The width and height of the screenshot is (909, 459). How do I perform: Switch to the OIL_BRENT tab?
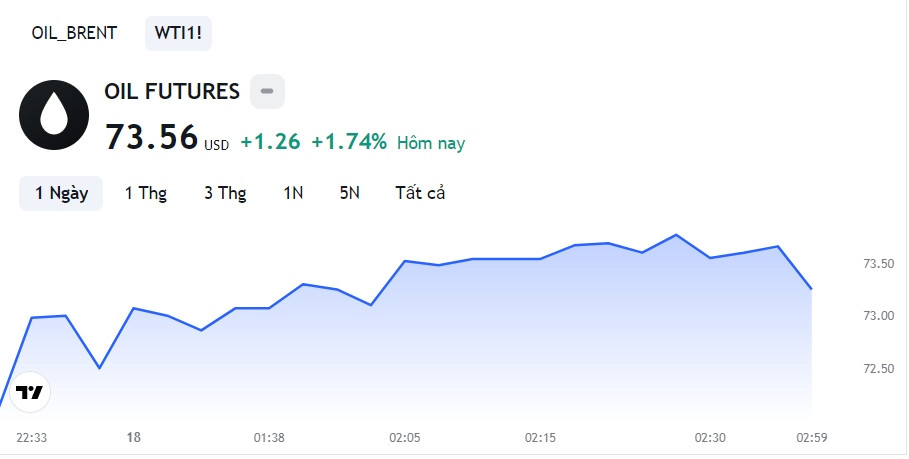pyautogui.click(x=74, y=33)
